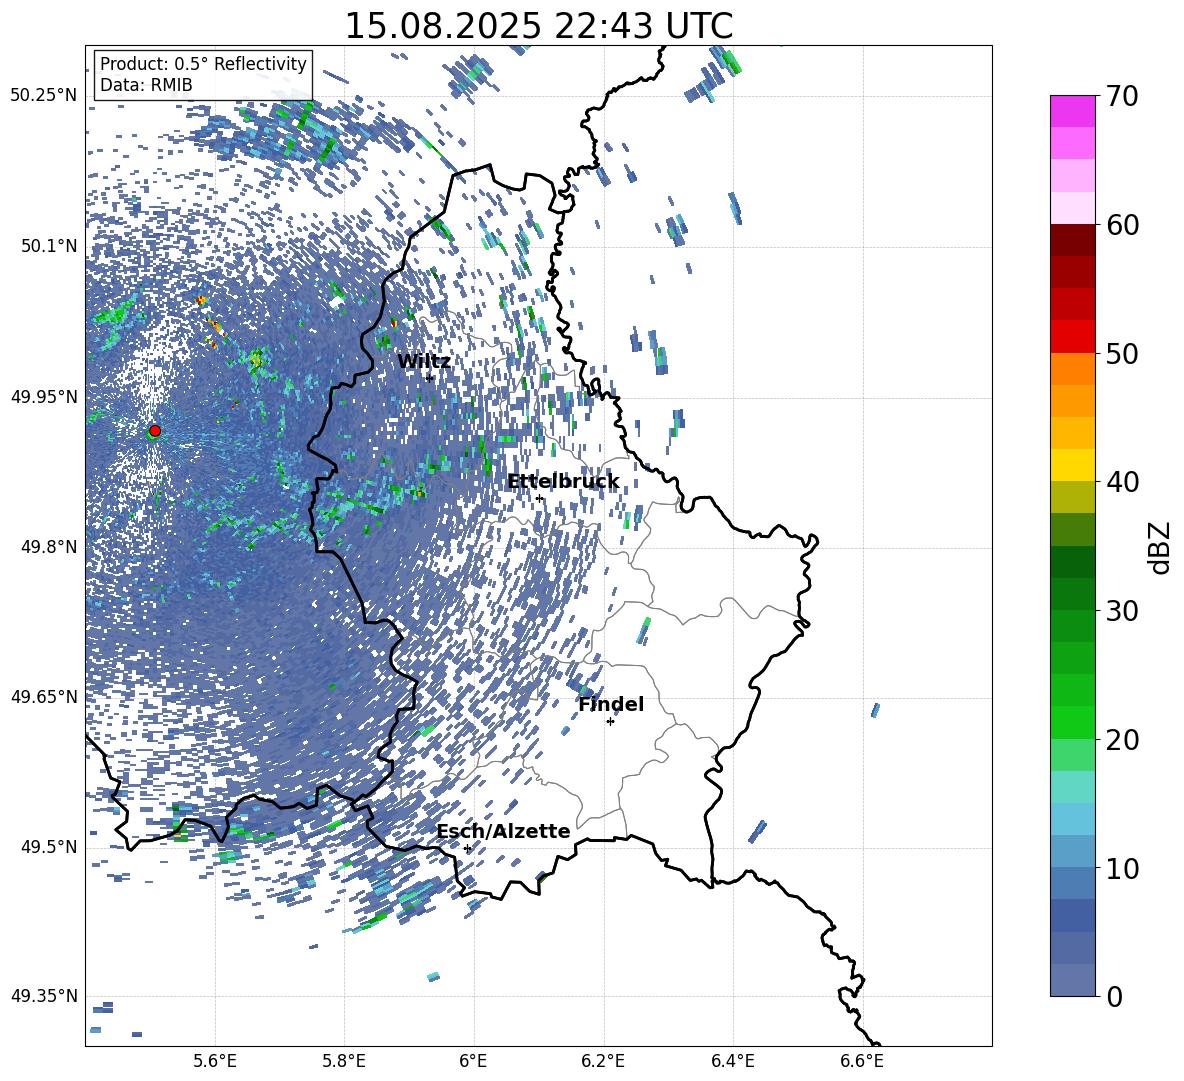The width and height of the screenshot is (1184, 1081).
Task: Click the 'Product: 0.5° Reflectivity' legend text
Action: tap(203, 64)
